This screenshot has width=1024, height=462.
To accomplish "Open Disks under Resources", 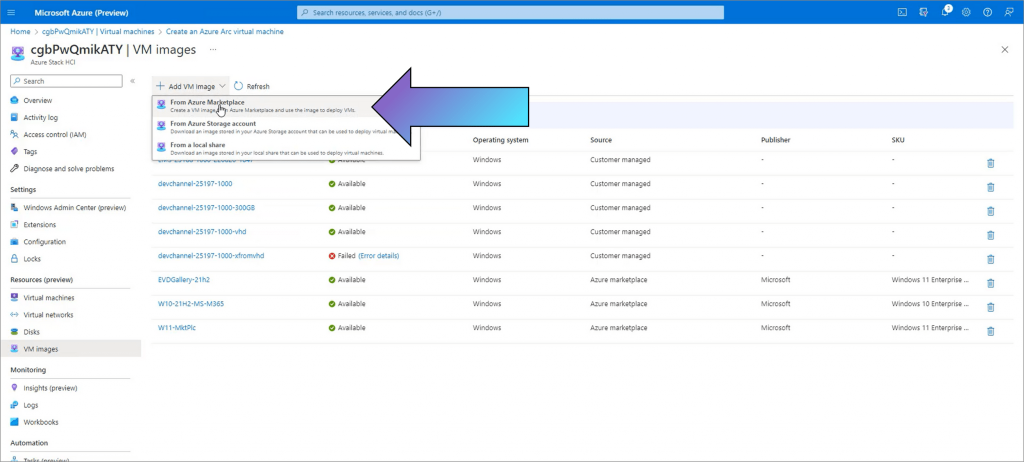I will 31,332.
